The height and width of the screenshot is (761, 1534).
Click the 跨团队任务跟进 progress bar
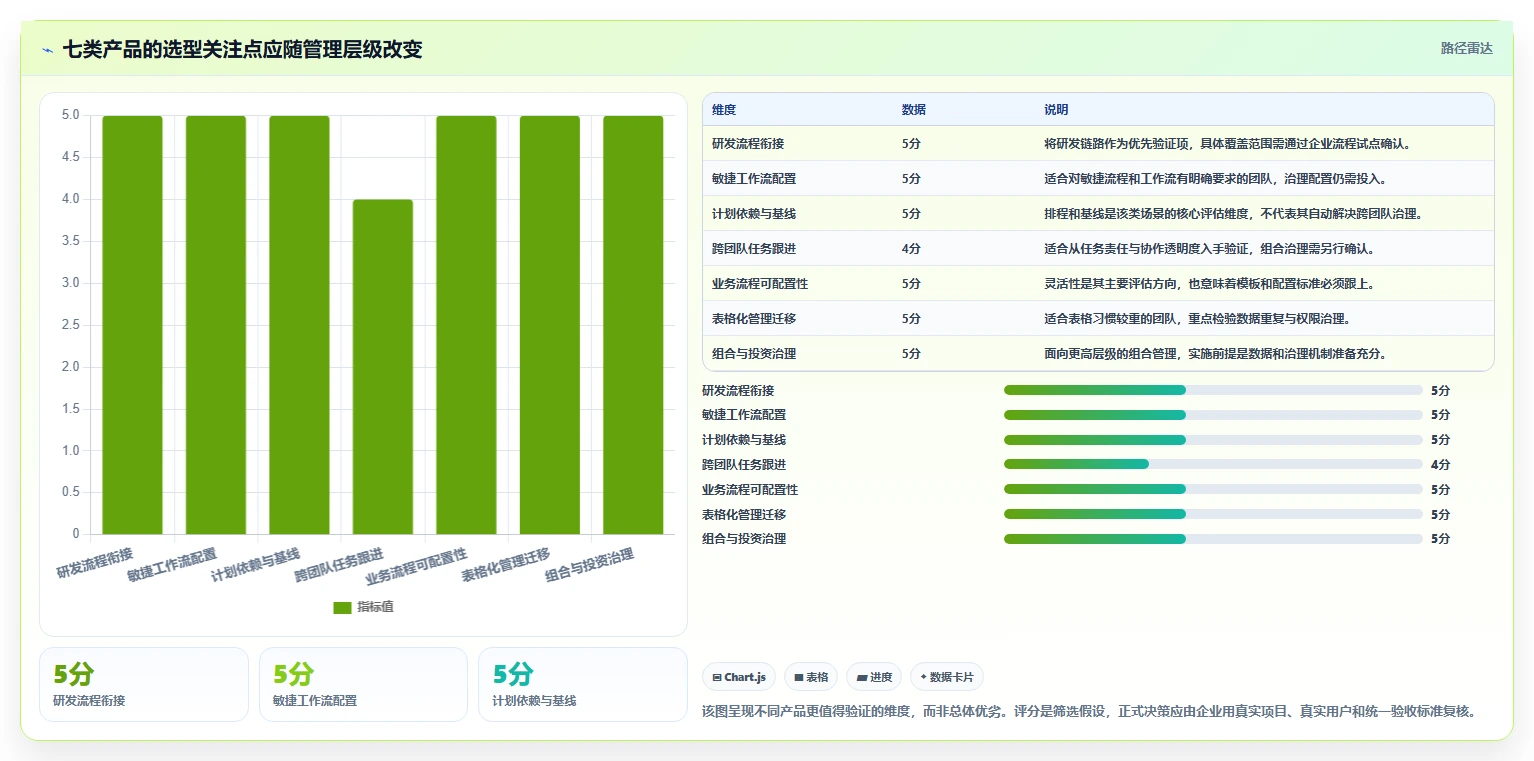[x=1213, y=464]
